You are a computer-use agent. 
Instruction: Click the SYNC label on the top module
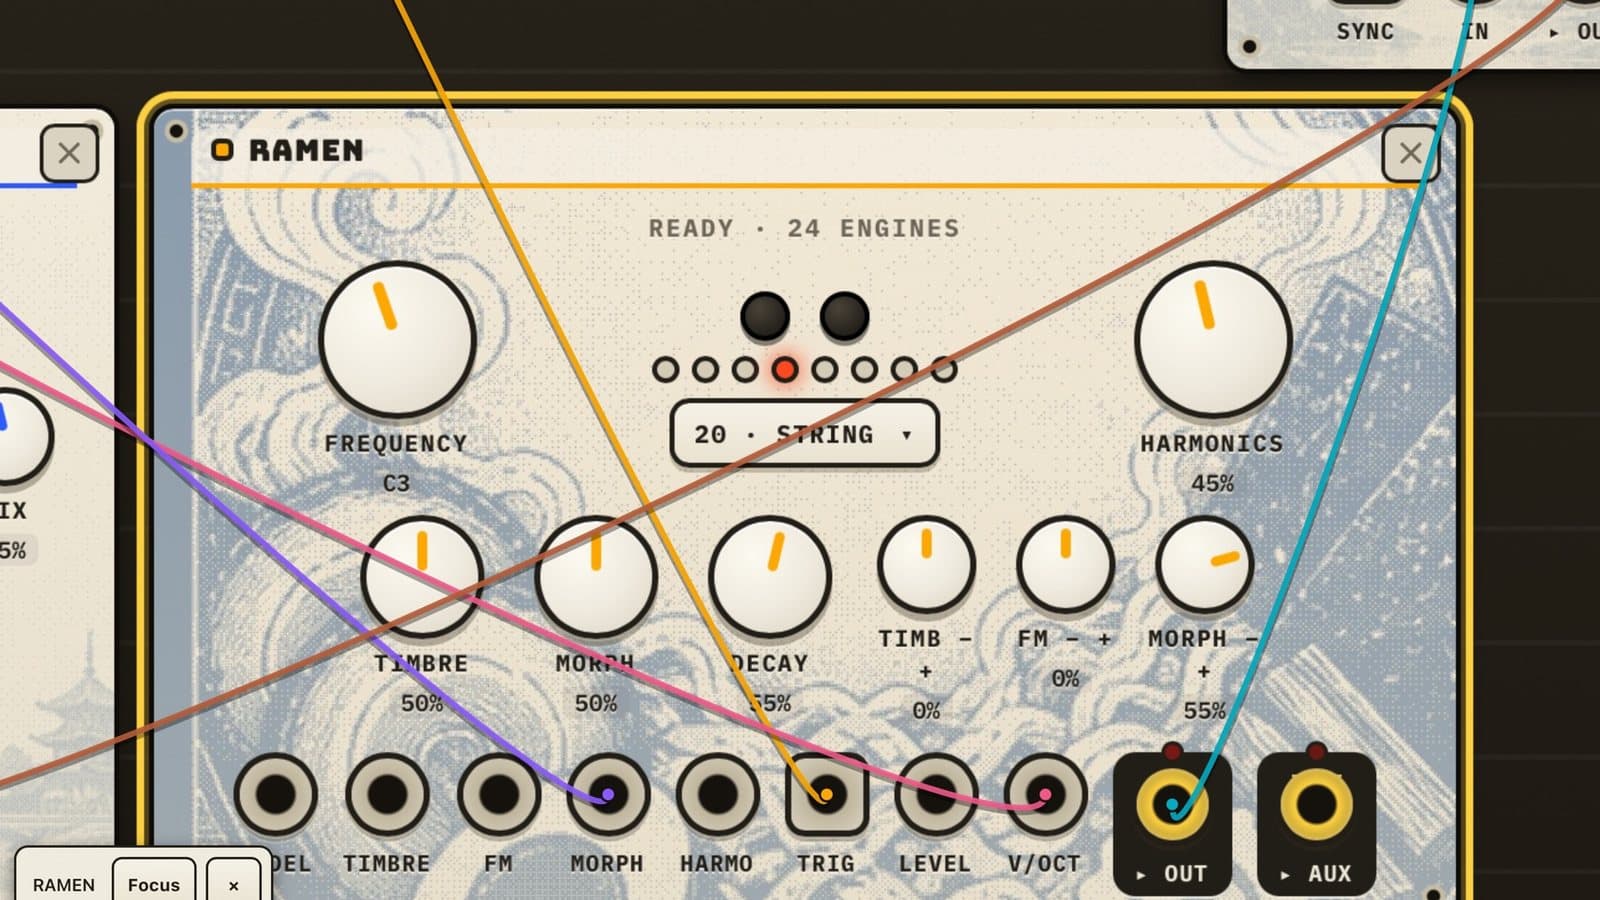pyautogui.click(x=1365, y=31)
